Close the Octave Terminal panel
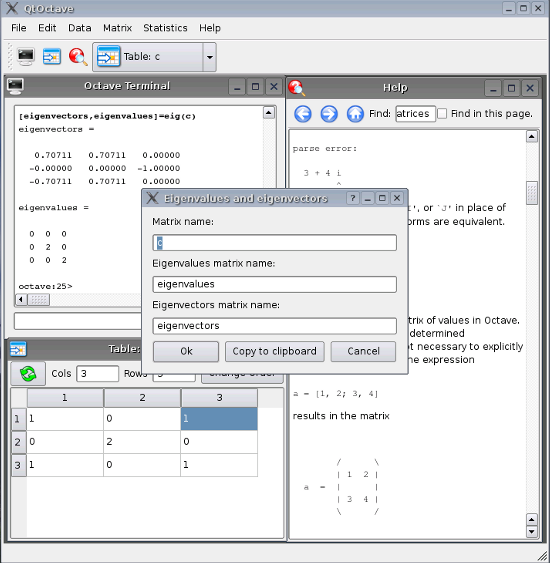Image resolution: width=550 pixels, height=563 pixels. click(x=274, y=87)
